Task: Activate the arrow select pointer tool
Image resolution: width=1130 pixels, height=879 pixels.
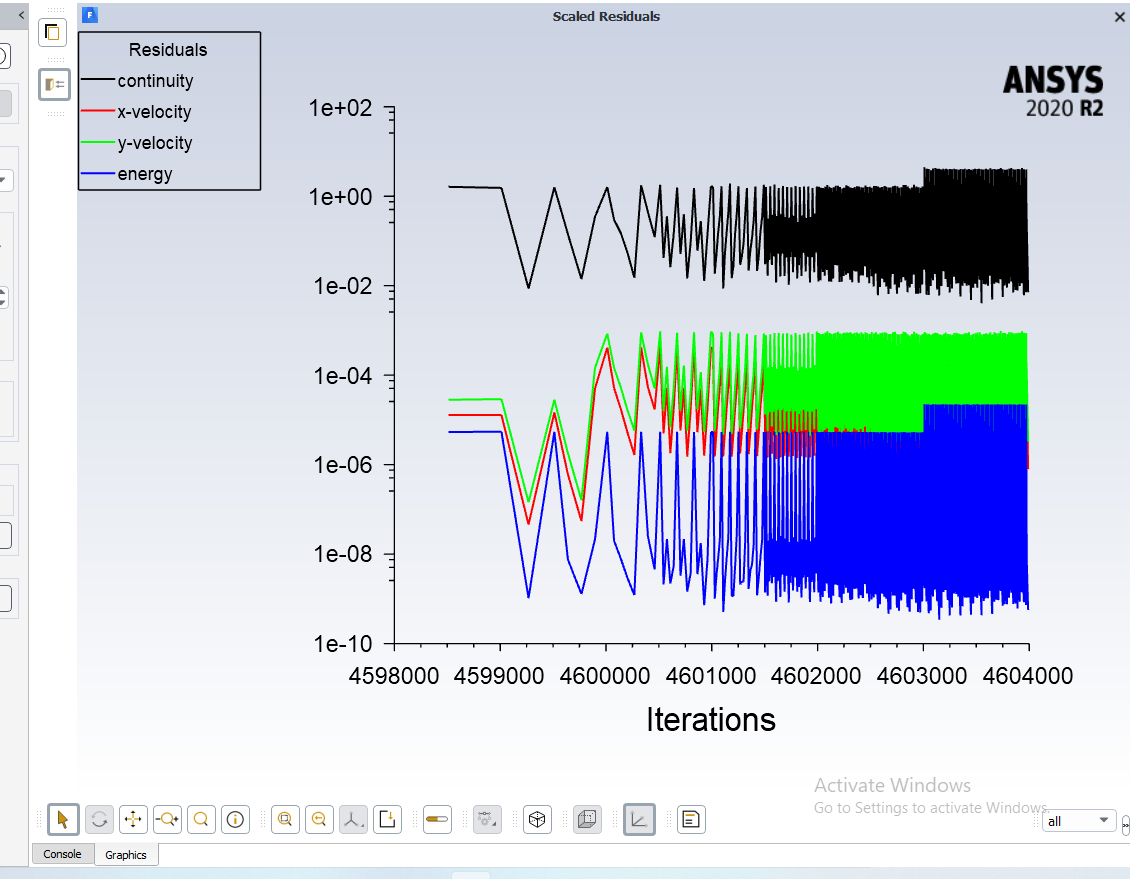Action: (x=63, y=820)
